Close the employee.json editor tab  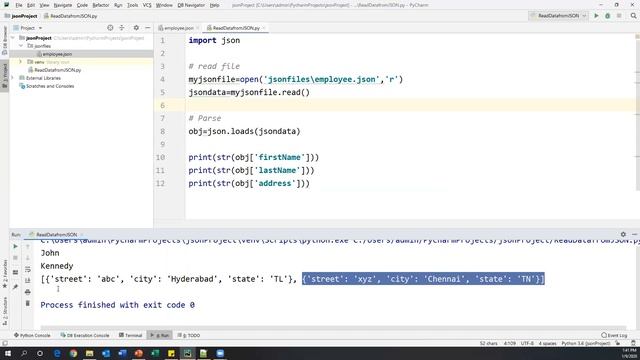tap(198, 28)
